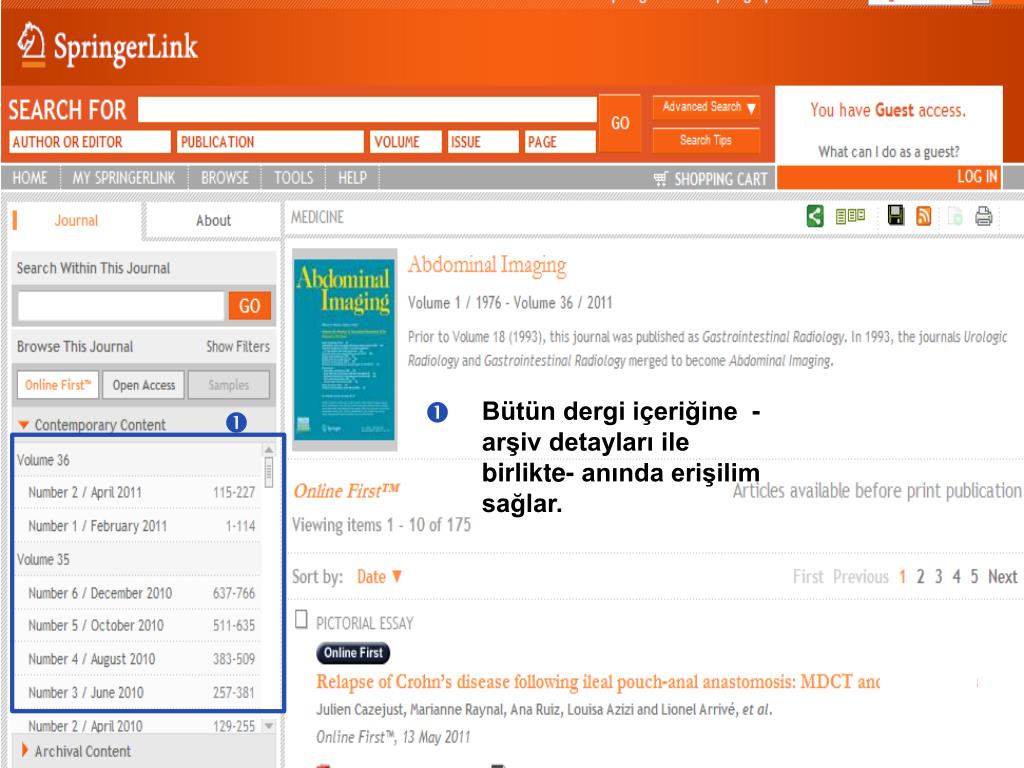Click the LOG IN button
This screenshot has height=768, width=1024.
pyautogui.click(x=888, y=177)
